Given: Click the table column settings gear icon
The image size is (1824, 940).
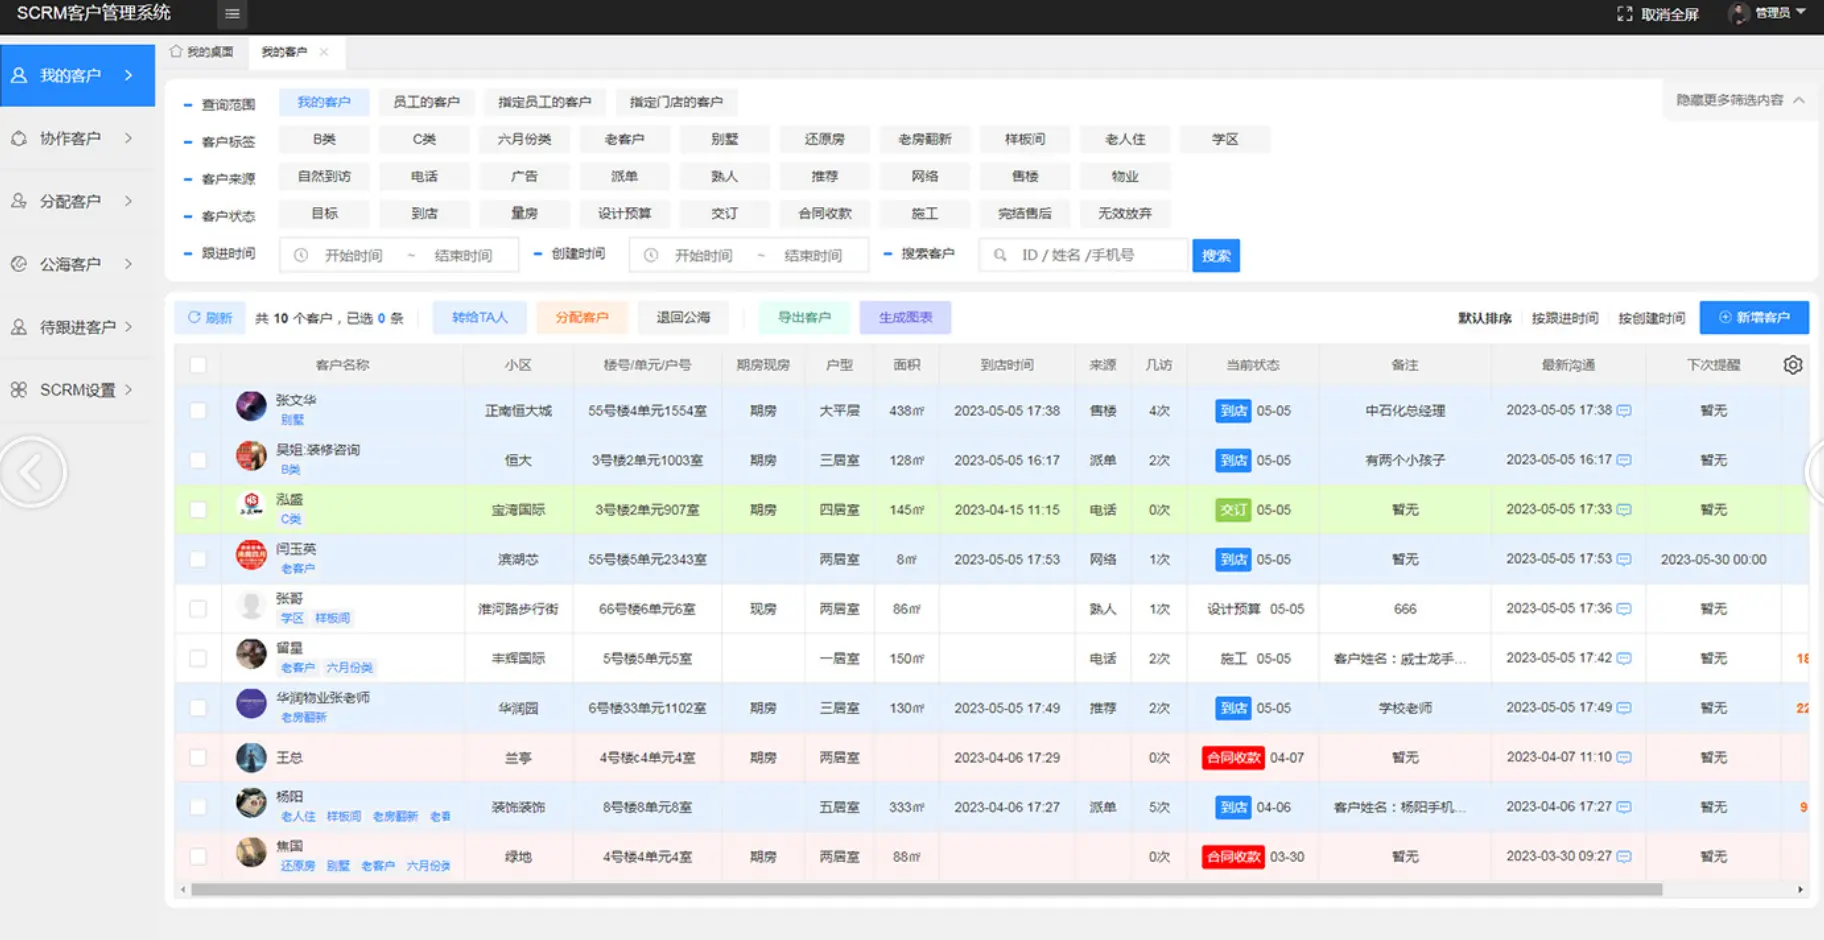Looking at the screenshot, I should pyautogui.click(x=1792, y=365).
